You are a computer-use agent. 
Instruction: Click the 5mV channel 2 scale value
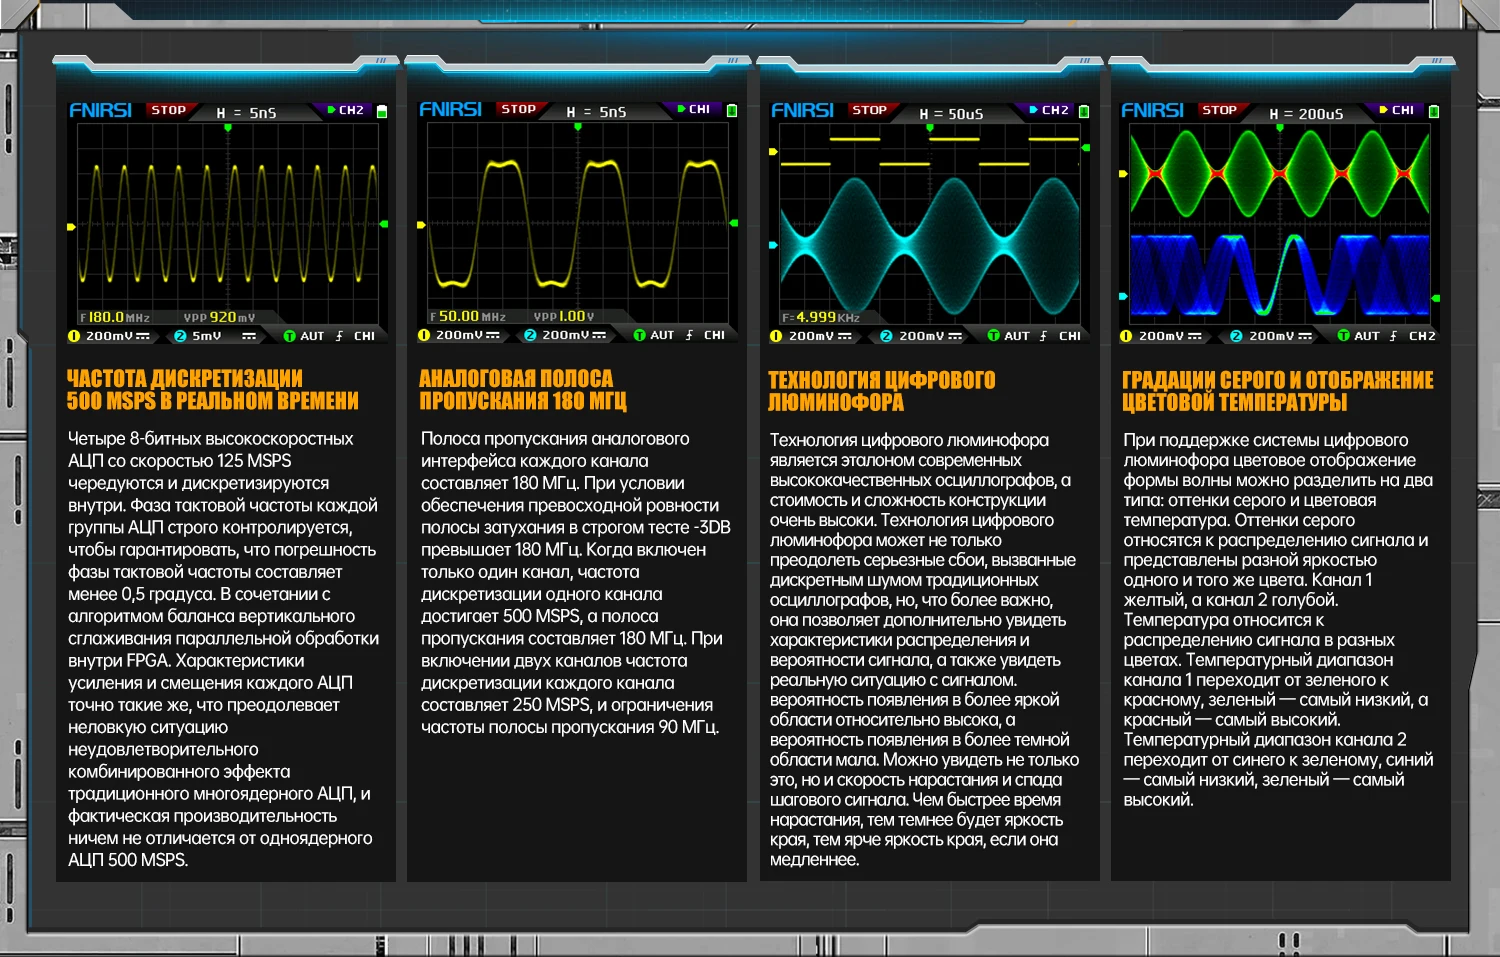click(x=207, y=336)
